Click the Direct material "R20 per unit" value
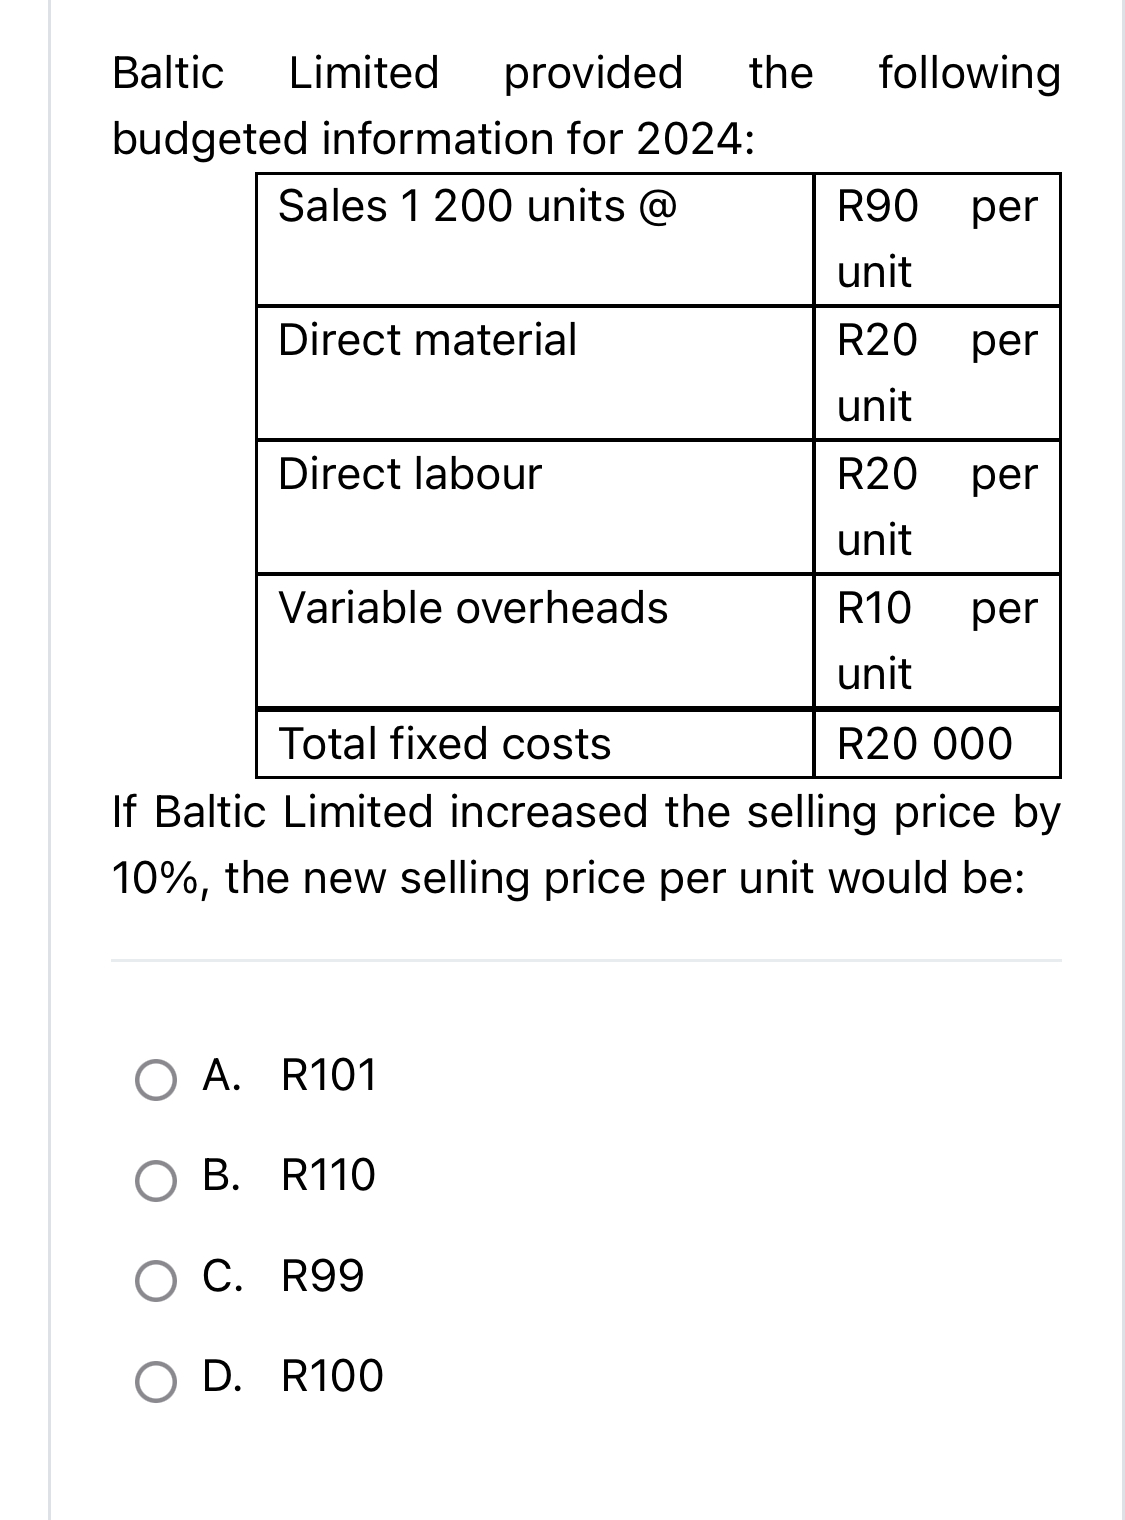The height and width of the screenshot is (1520, 1125). pyautogui.click(x=937, y=372)
